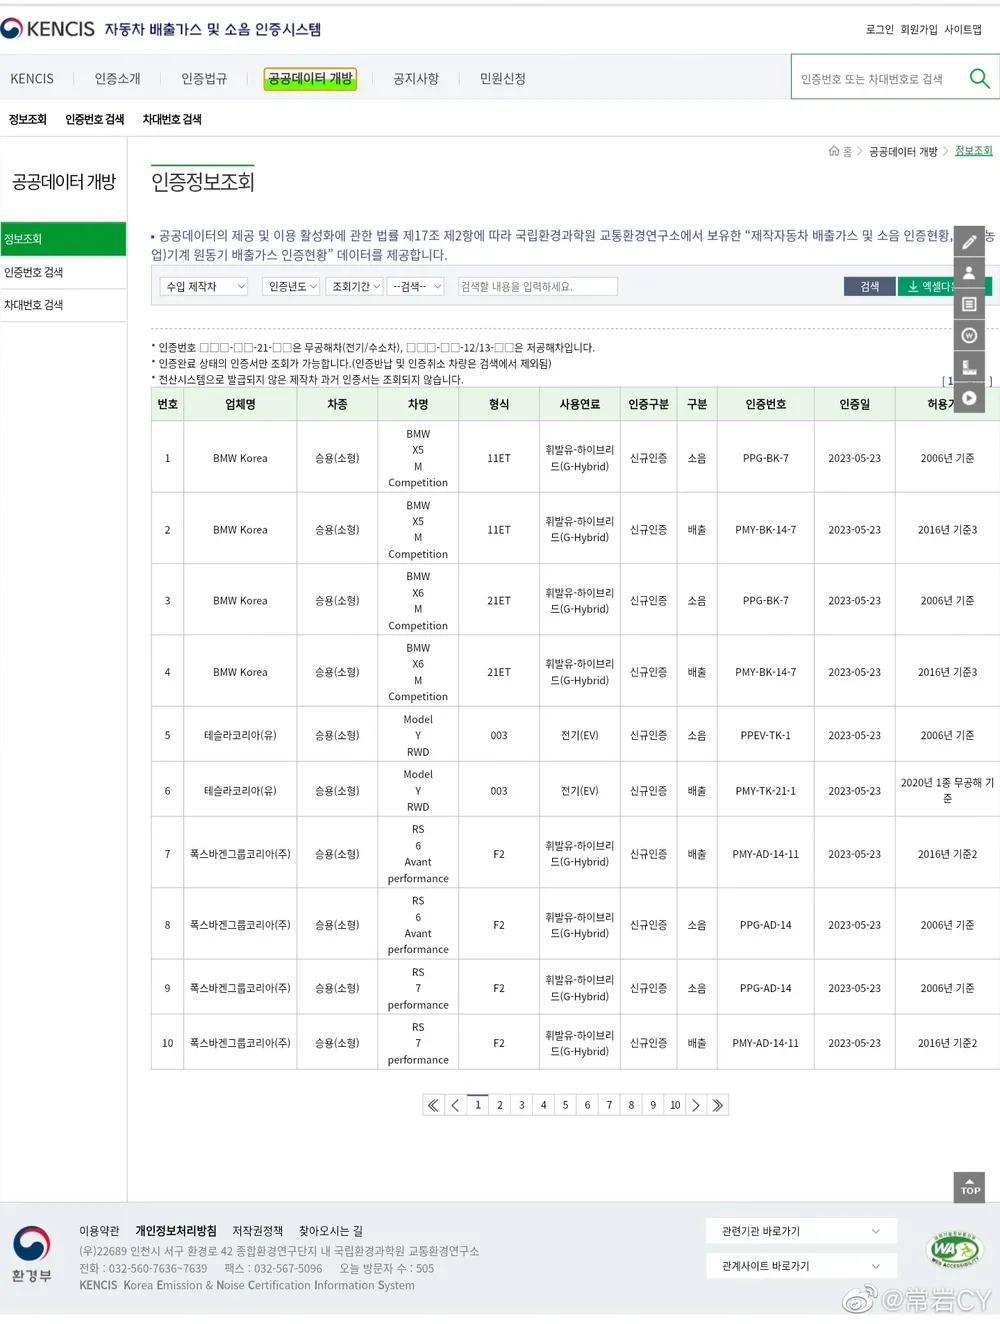Click the play icon in floating toolbar
This screenshot has width=1000, height=1324.
pos(969,398)
